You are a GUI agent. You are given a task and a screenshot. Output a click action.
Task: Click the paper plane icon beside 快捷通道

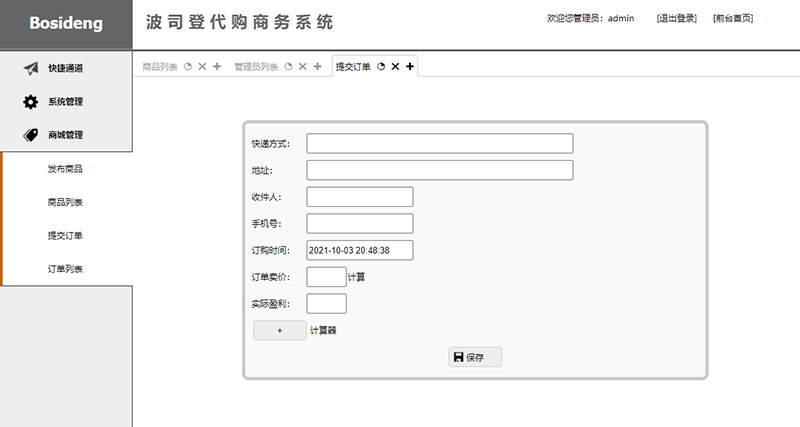(31, 68)
